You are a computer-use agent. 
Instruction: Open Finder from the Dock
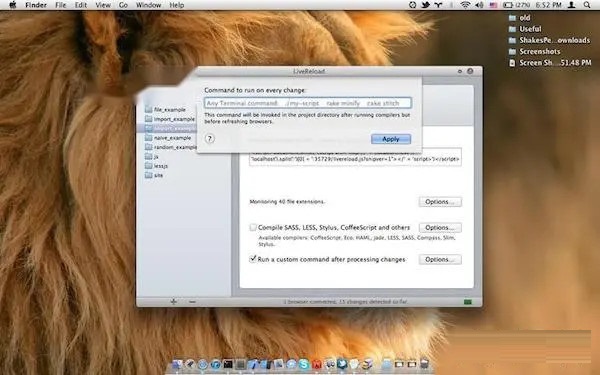point(177,364)
